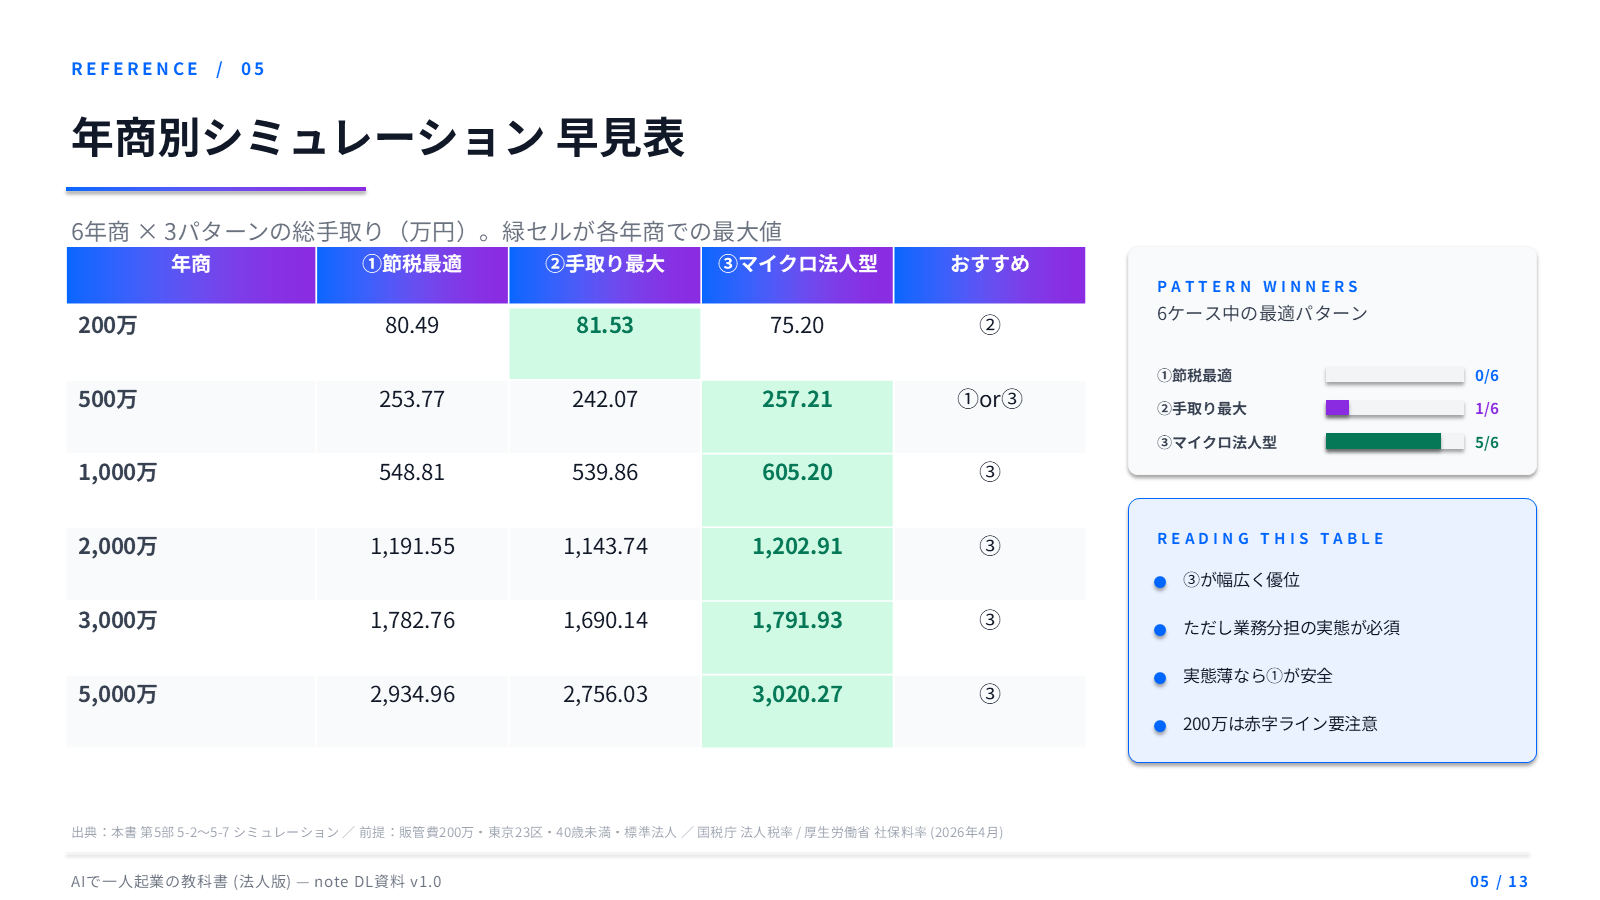The width and height of the screenshot is (1600, 900).
Task: Click the 6ケース中の最適パターン subtitle
Action: coord(1262,314)
